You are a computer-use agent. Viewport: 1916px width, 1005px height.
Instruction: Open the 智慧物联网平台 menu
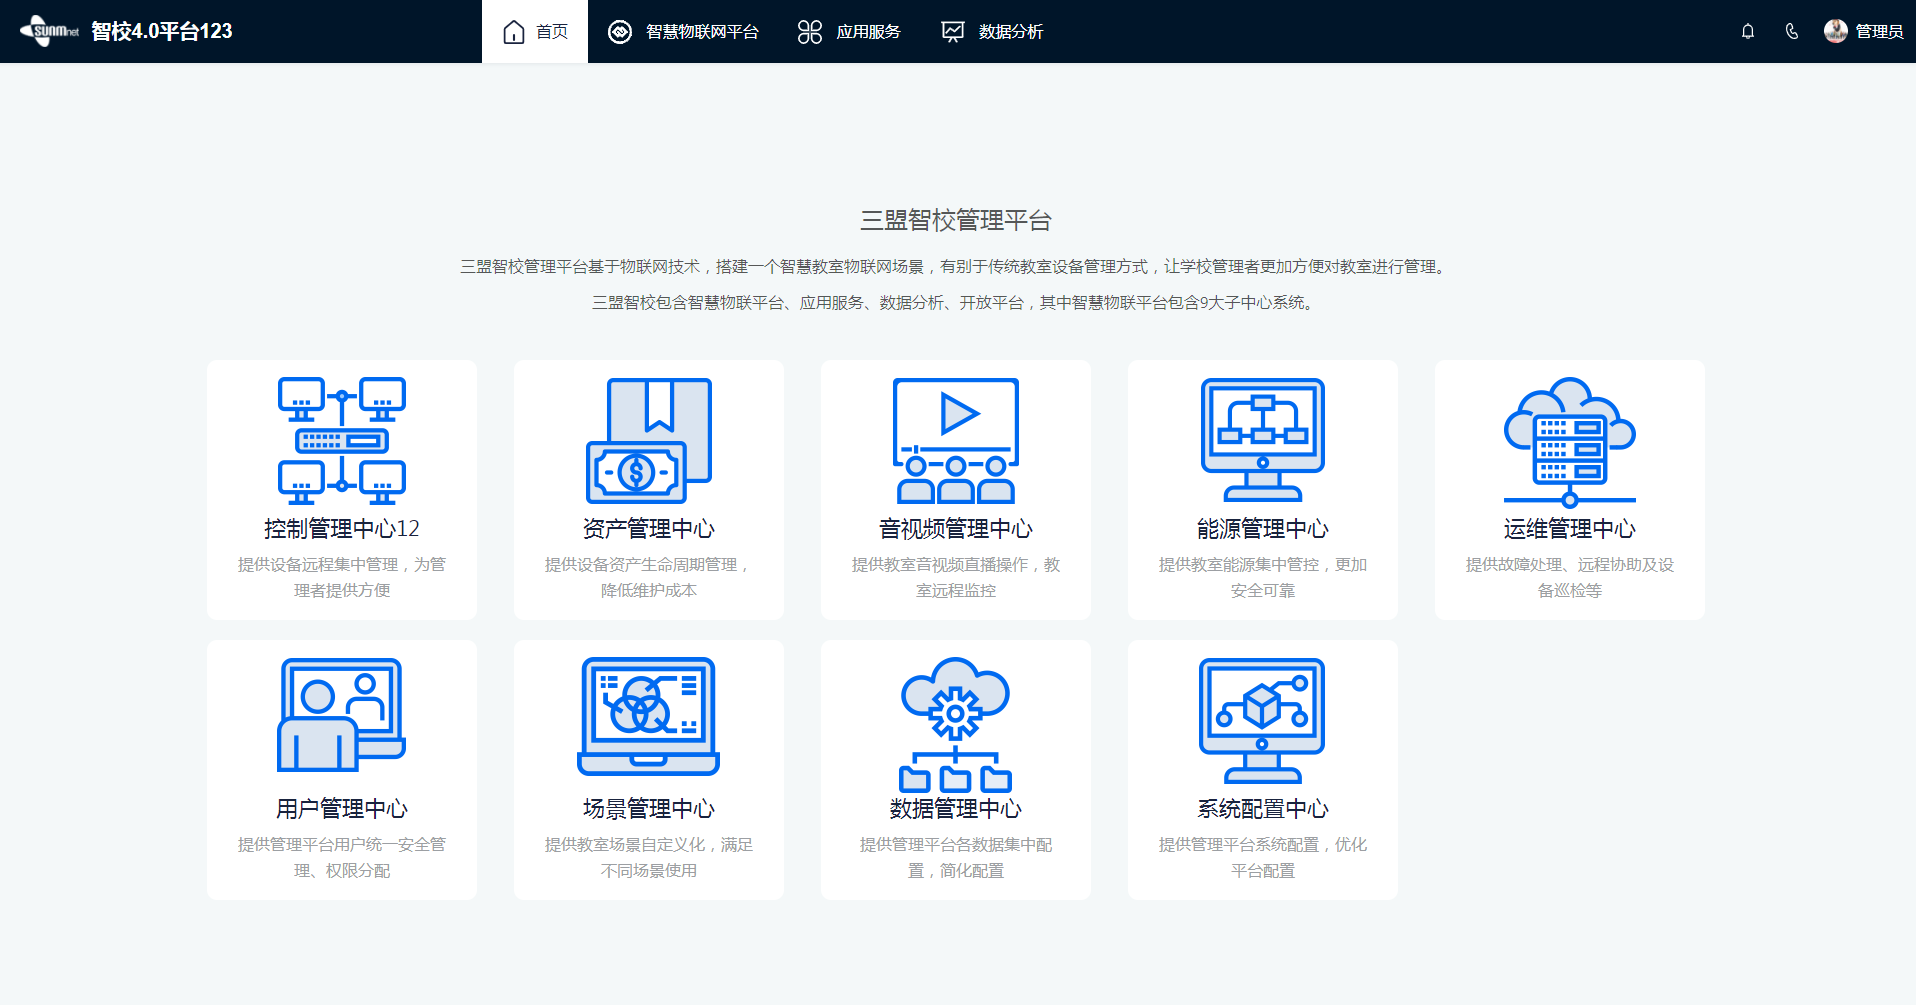(x=683, y=32)
